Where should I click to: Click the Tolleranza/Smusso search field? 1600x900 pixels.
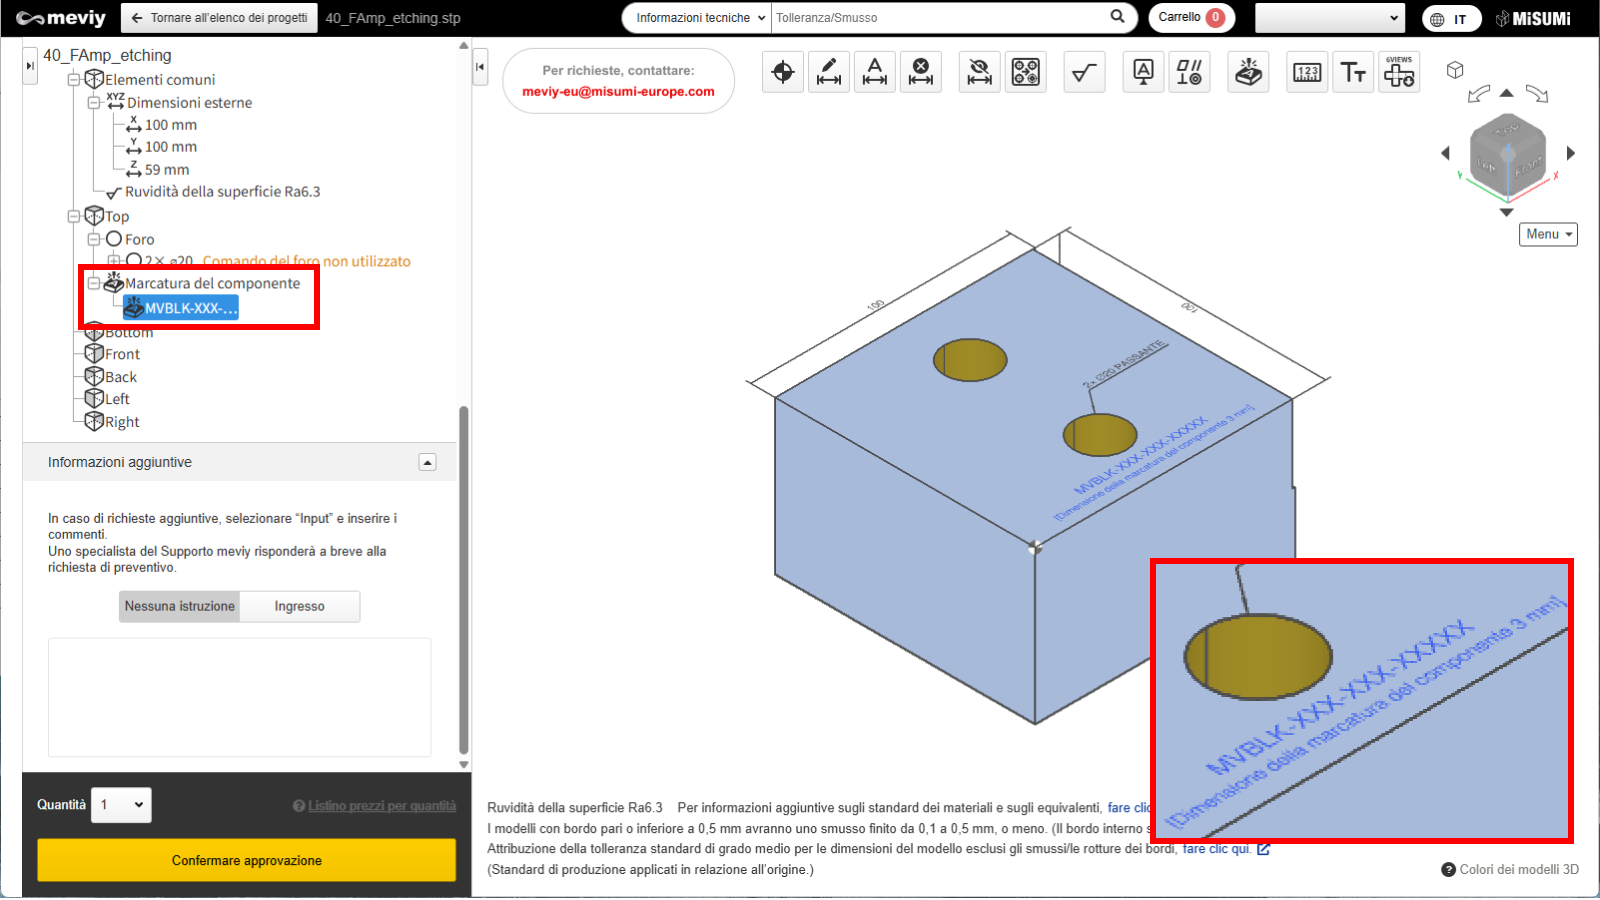940,18
